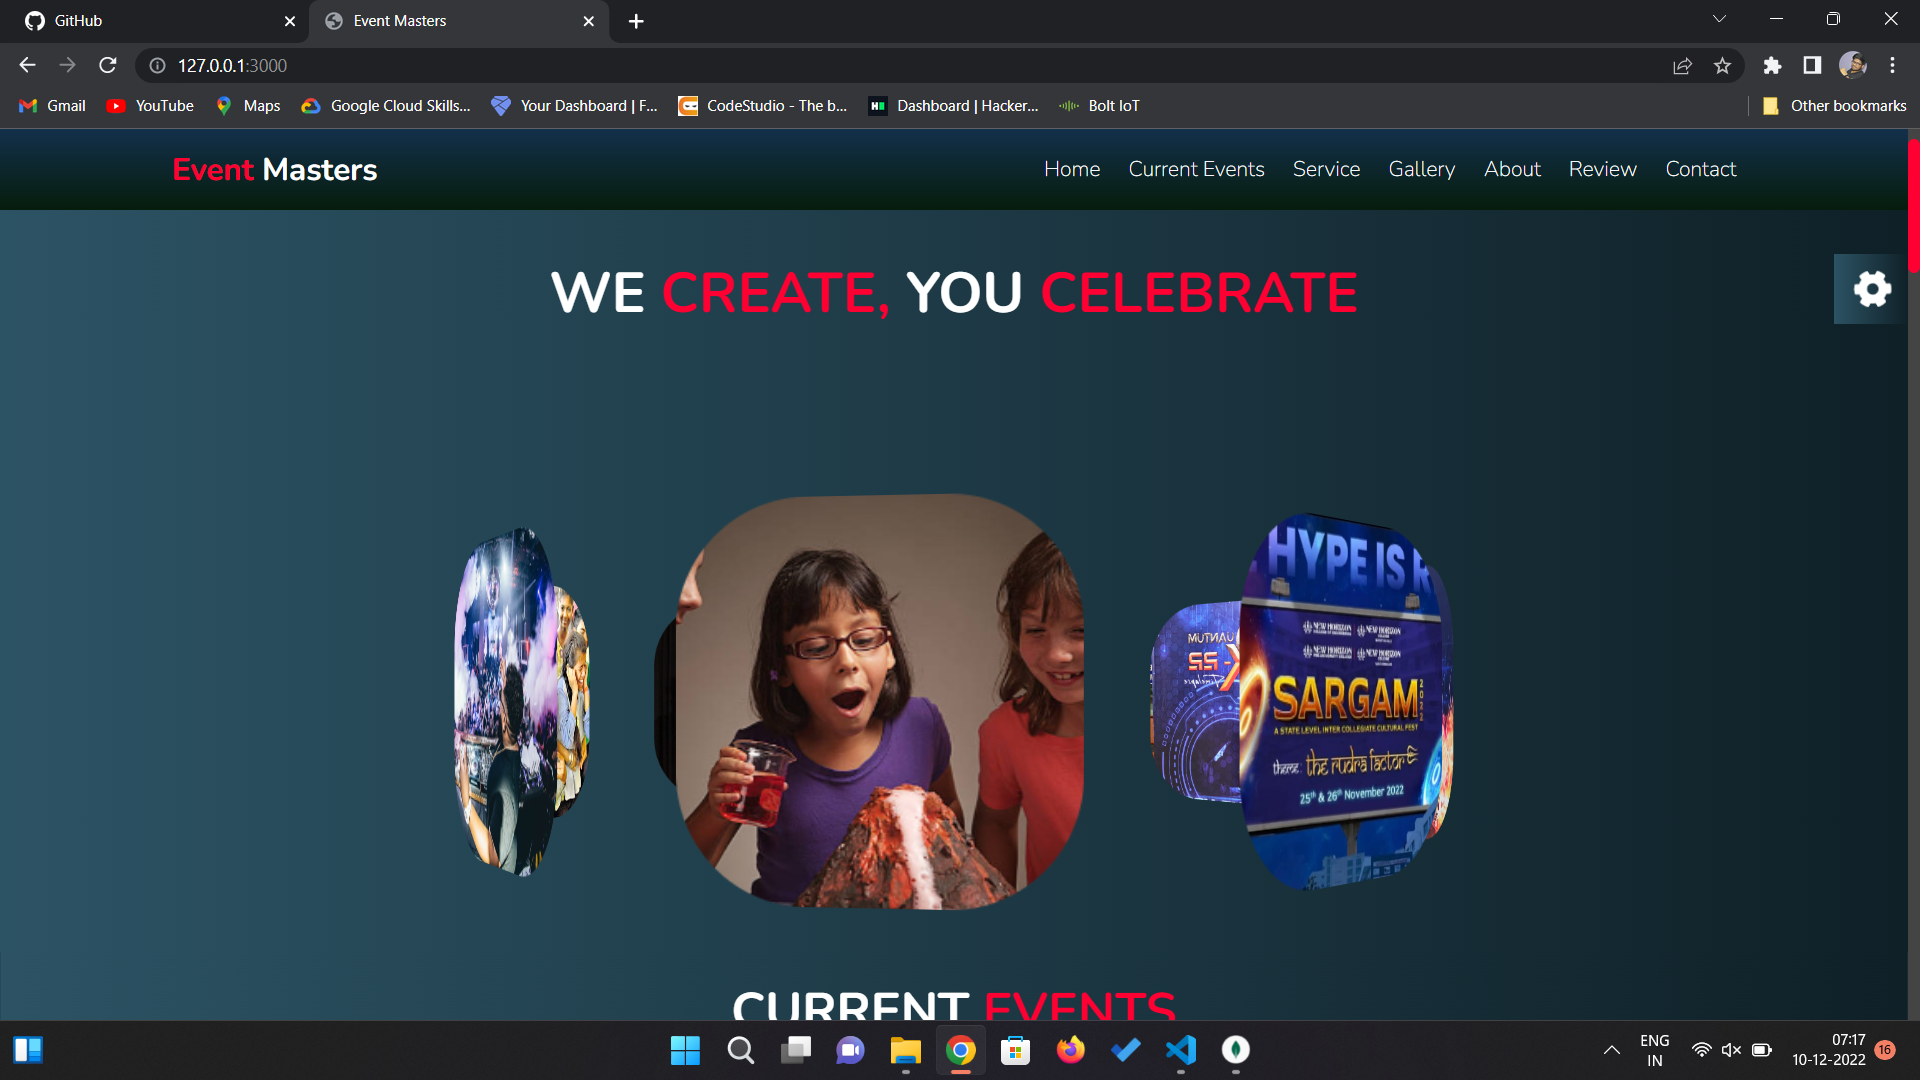
Task: Click the share page icon
Action: coord(1682,65)
